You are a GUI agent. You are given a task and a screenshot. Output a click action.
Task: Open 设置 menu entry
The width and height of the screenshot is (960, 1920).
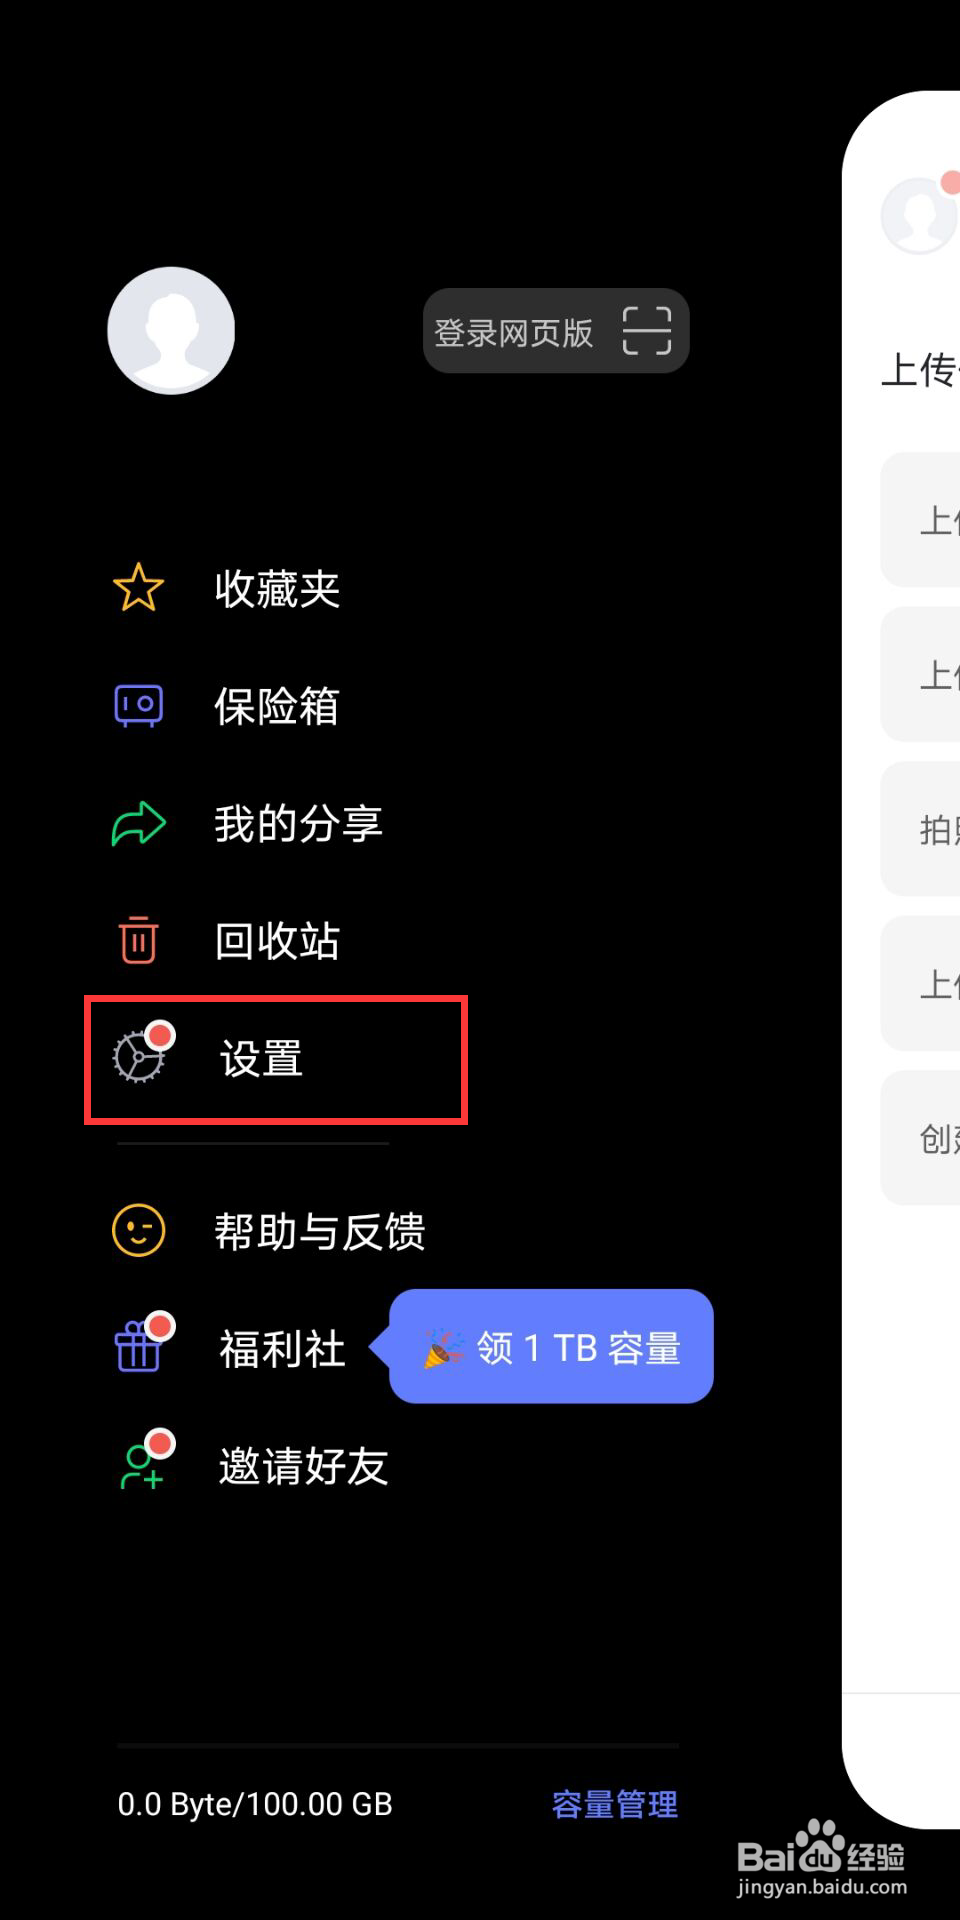click(x=276, y=1059)
